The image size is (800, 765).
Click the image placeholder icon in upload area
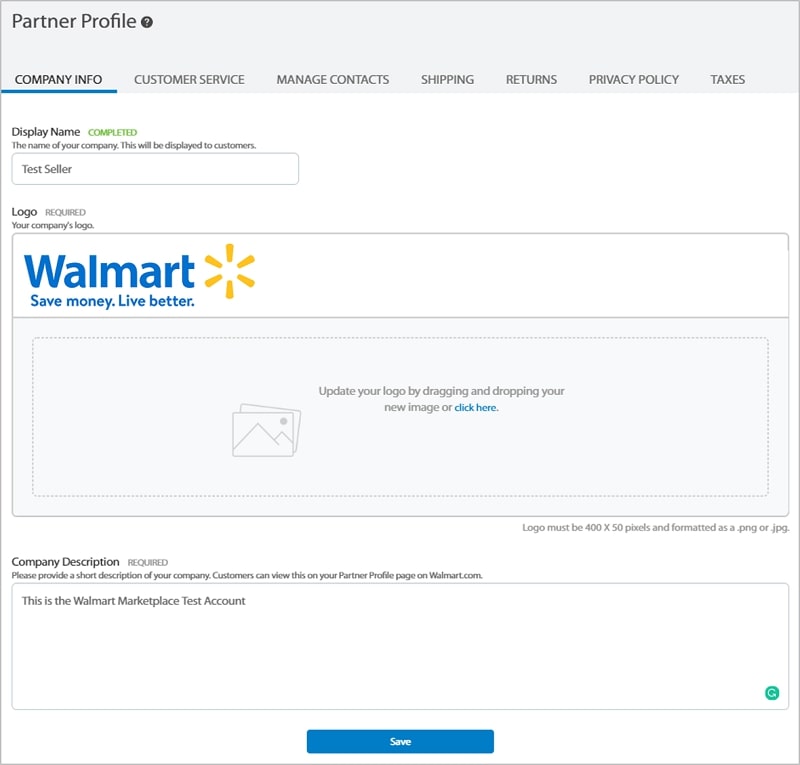click(x=266, y=430)
